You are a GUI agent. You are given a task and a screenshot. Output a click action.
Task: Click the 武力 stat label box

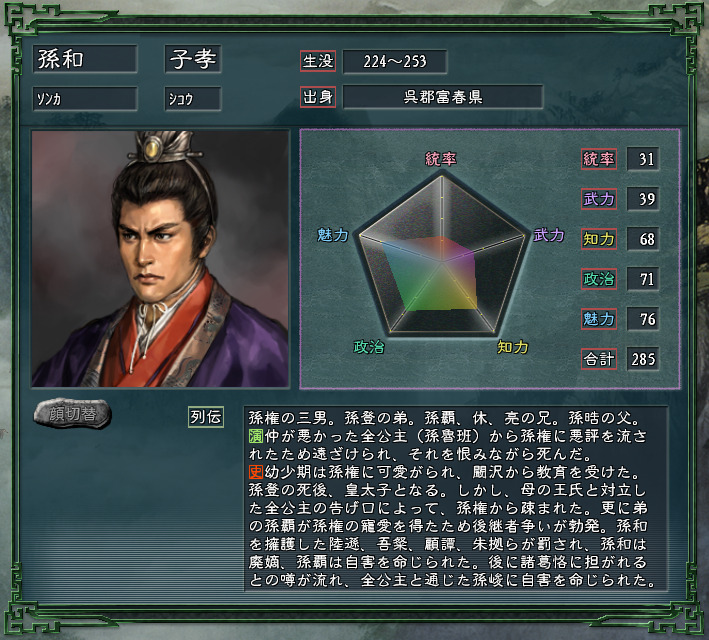599,199
